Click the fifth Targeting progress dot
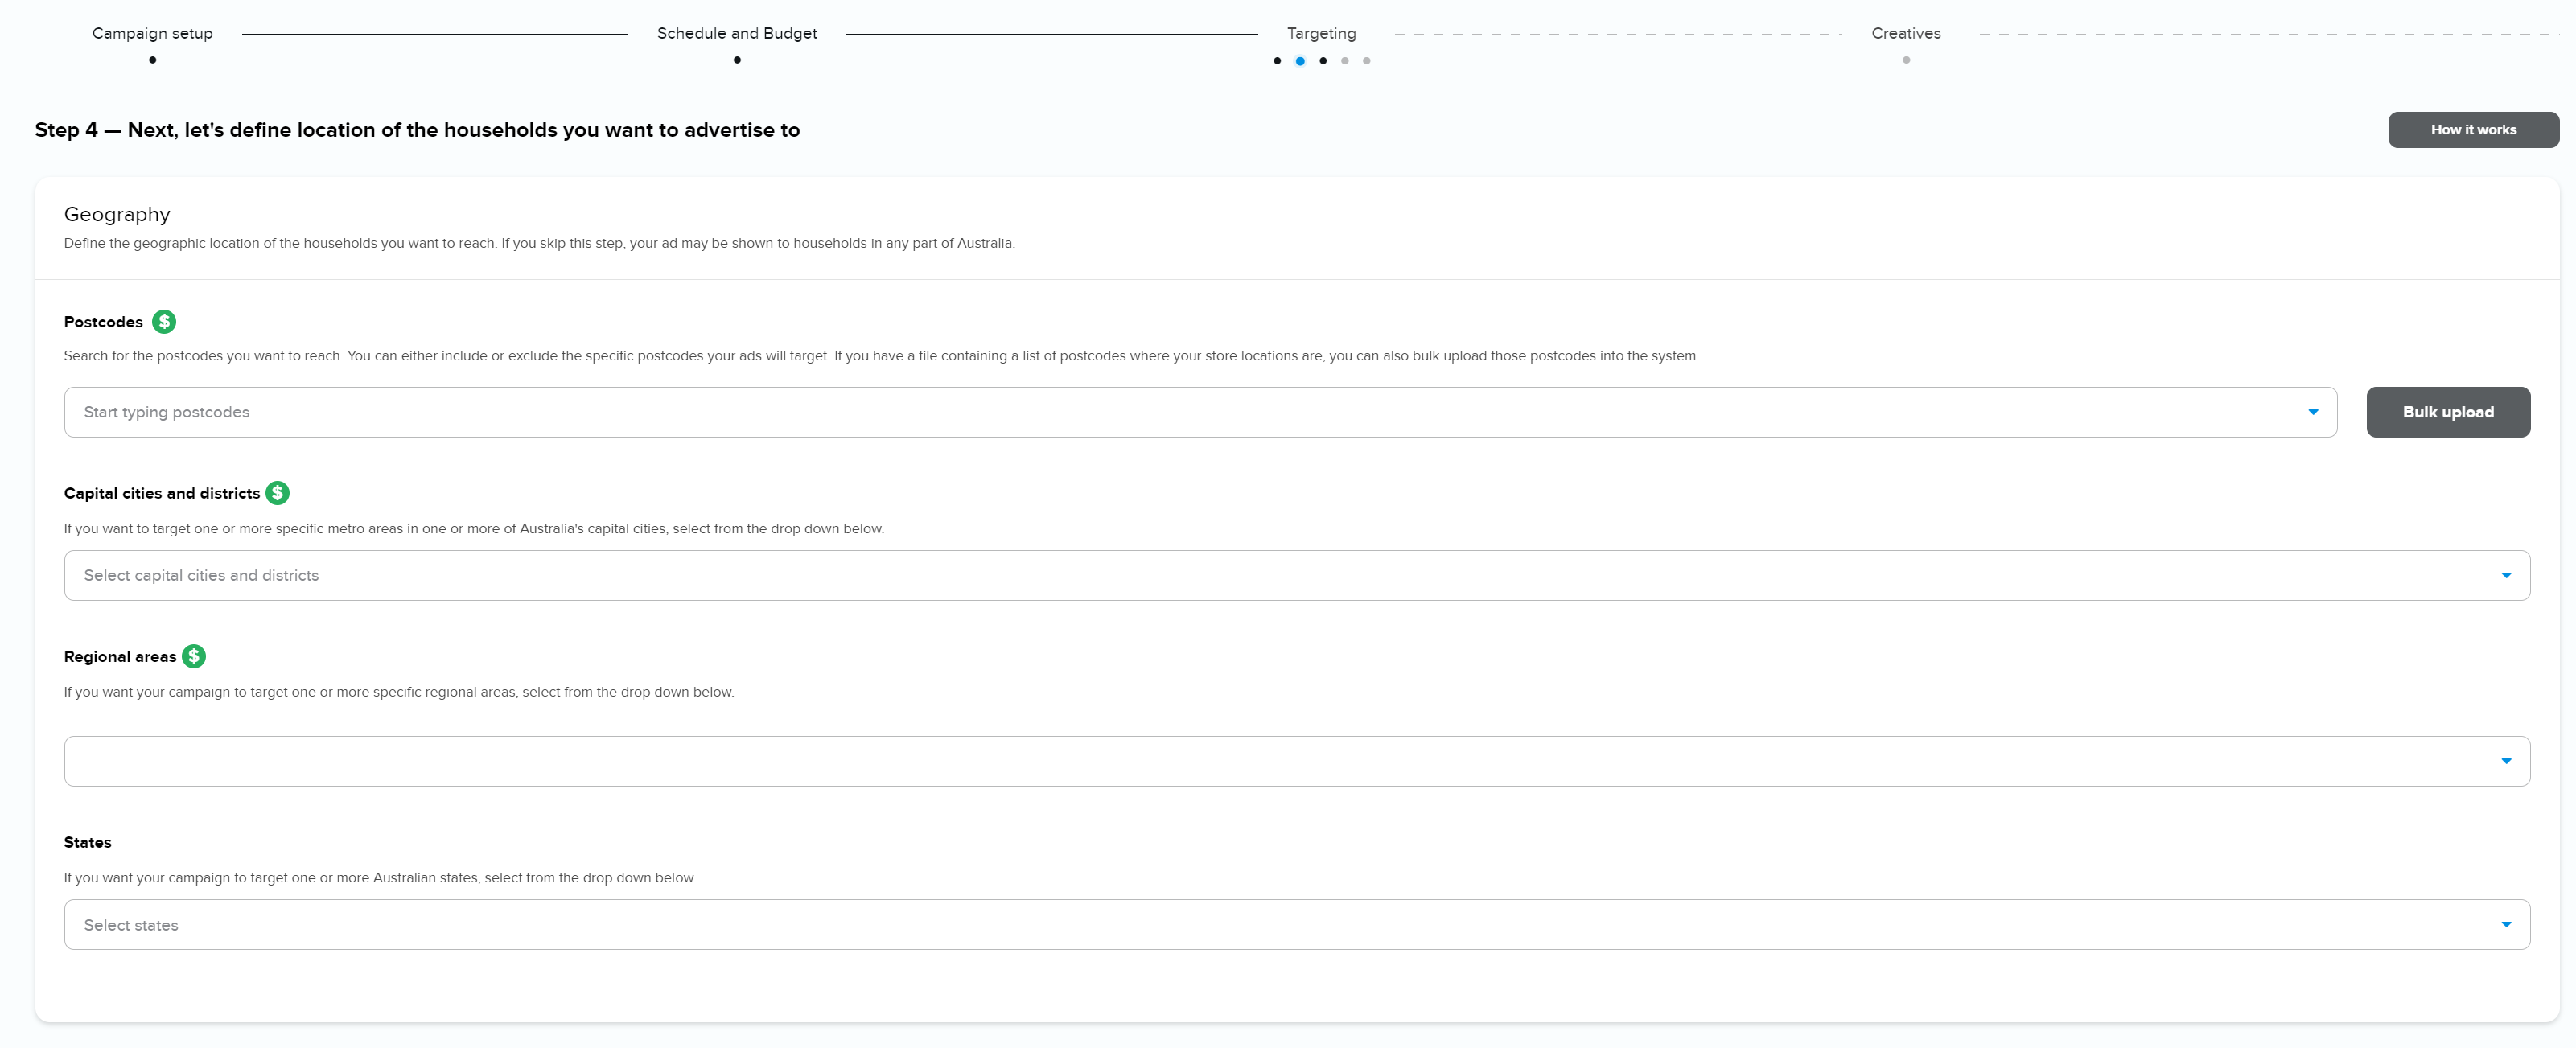 pyautogui.click(x=1367, y=61)
